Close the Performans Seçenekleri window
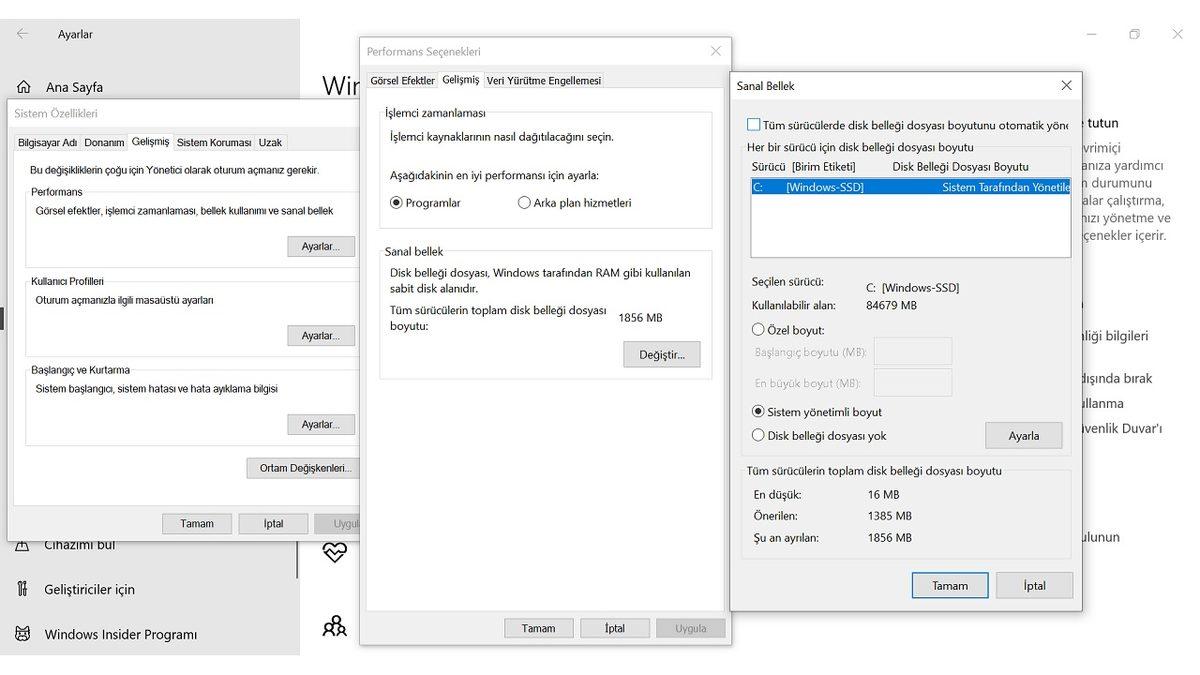Image resolution: width=1200 pixels, height=675 pixels. click(715, 51)
